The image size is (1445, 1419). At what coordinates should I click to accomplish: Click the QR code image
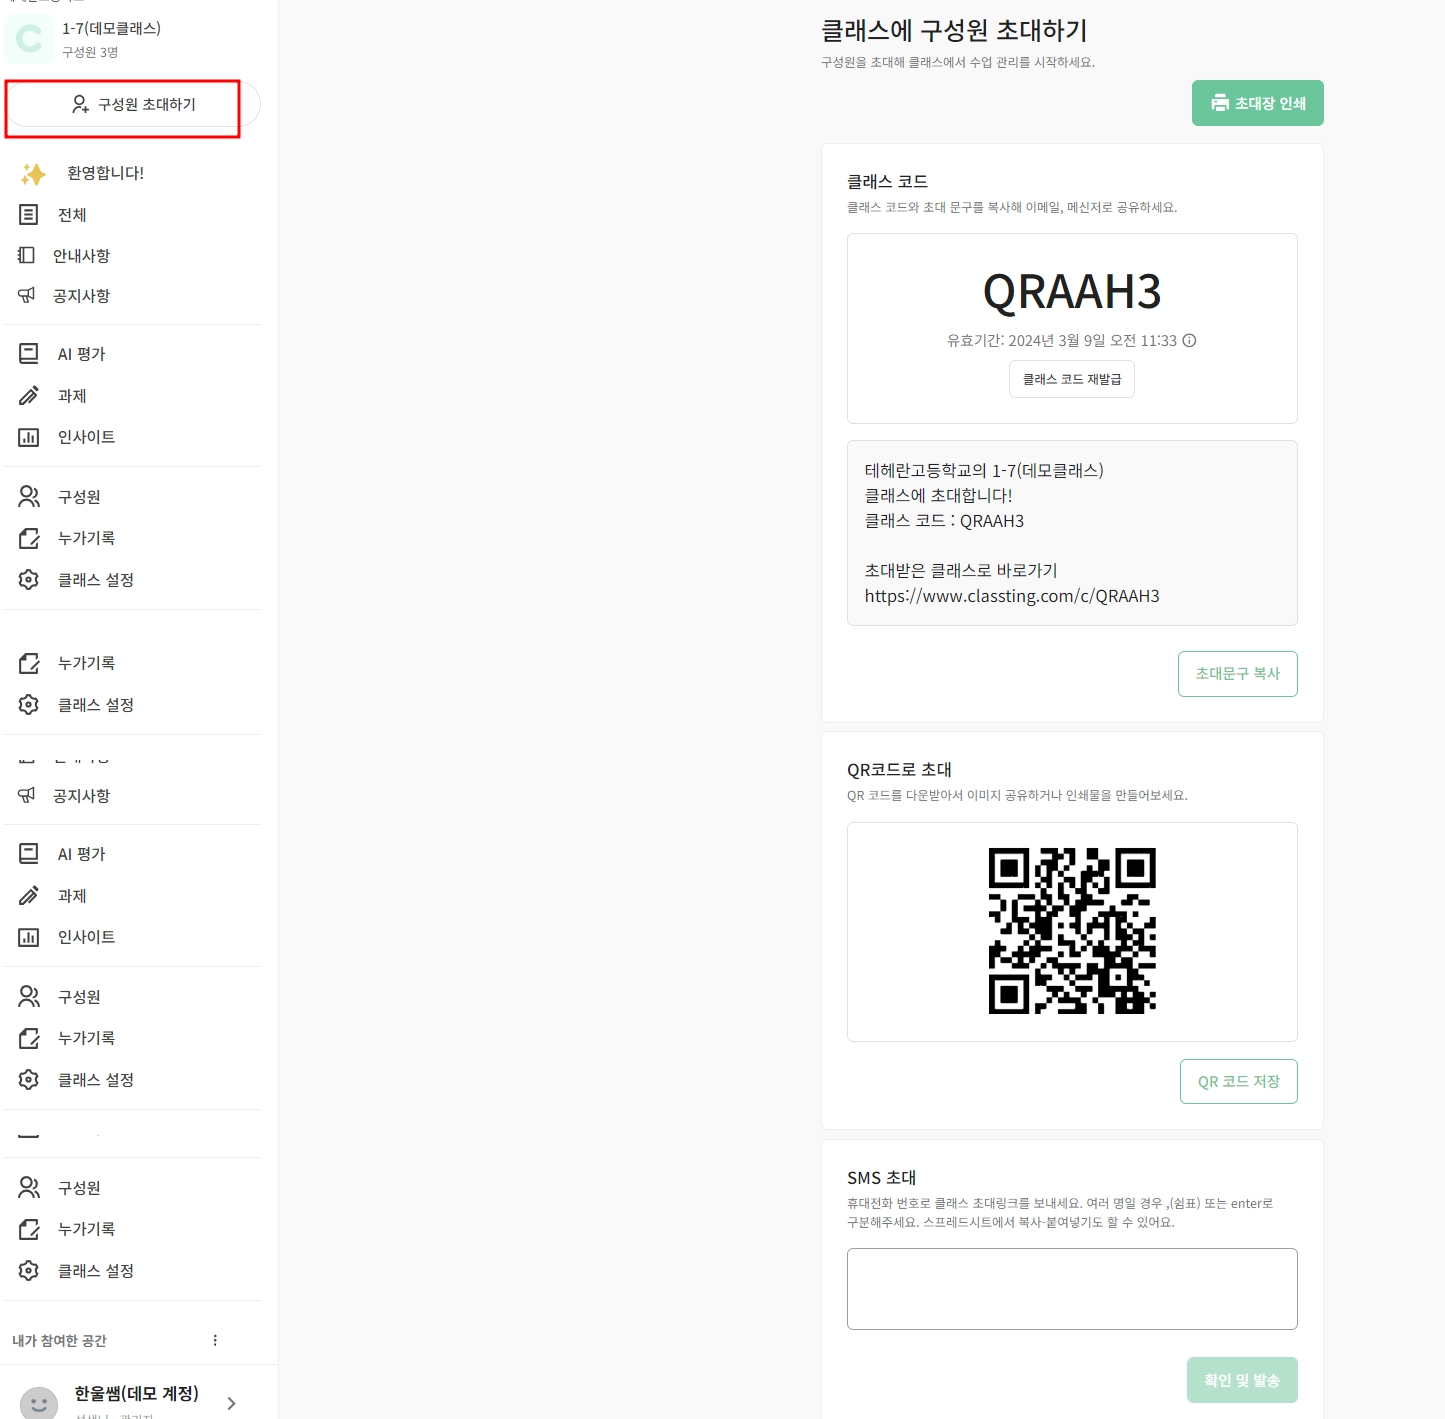tap(1072, 931)
